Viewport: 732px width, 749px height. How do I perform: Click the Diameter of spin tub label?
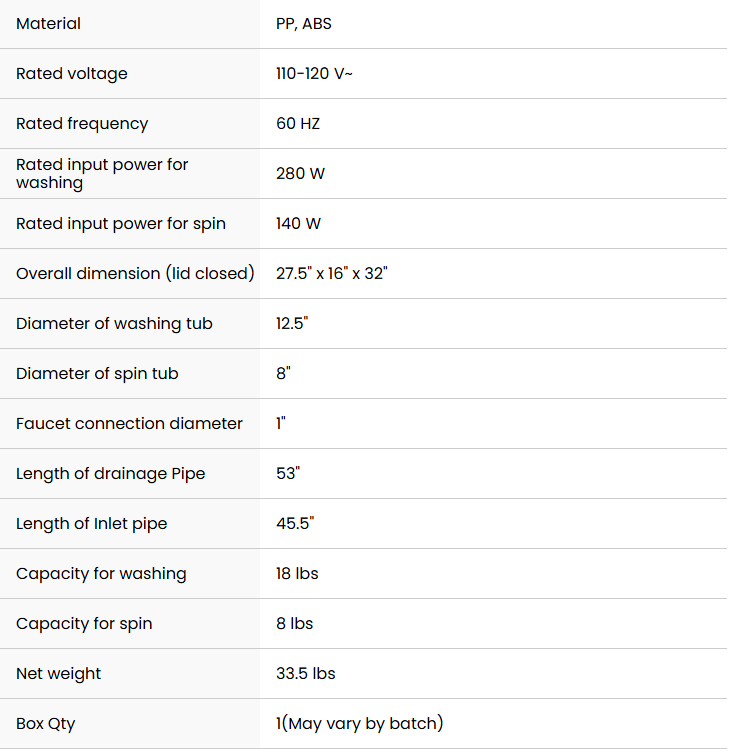[97, 373]
